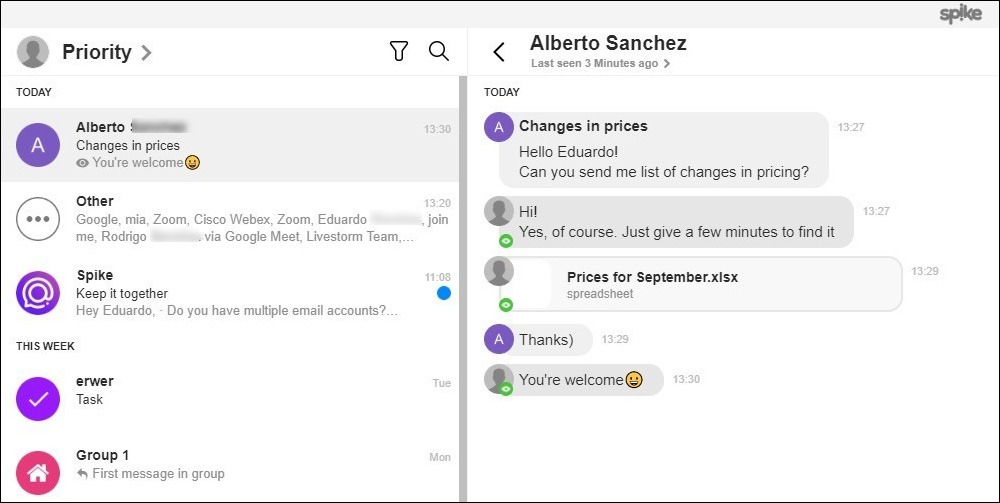Click the search magnifier icon
Viewport: 1000px width, 503px height.
pyautogui.click(x=439, y=51)
